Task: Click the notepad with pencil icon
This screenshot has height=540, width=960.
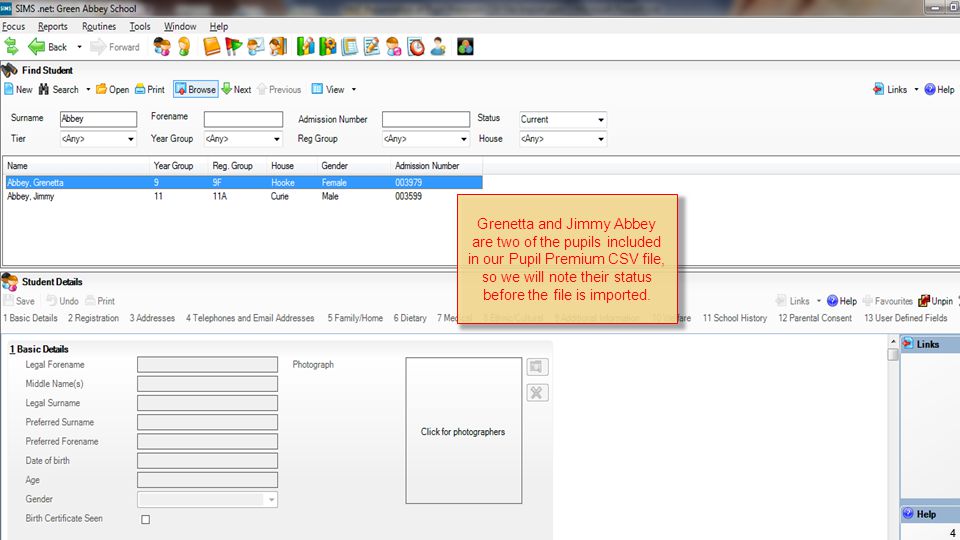Action: 372,47
